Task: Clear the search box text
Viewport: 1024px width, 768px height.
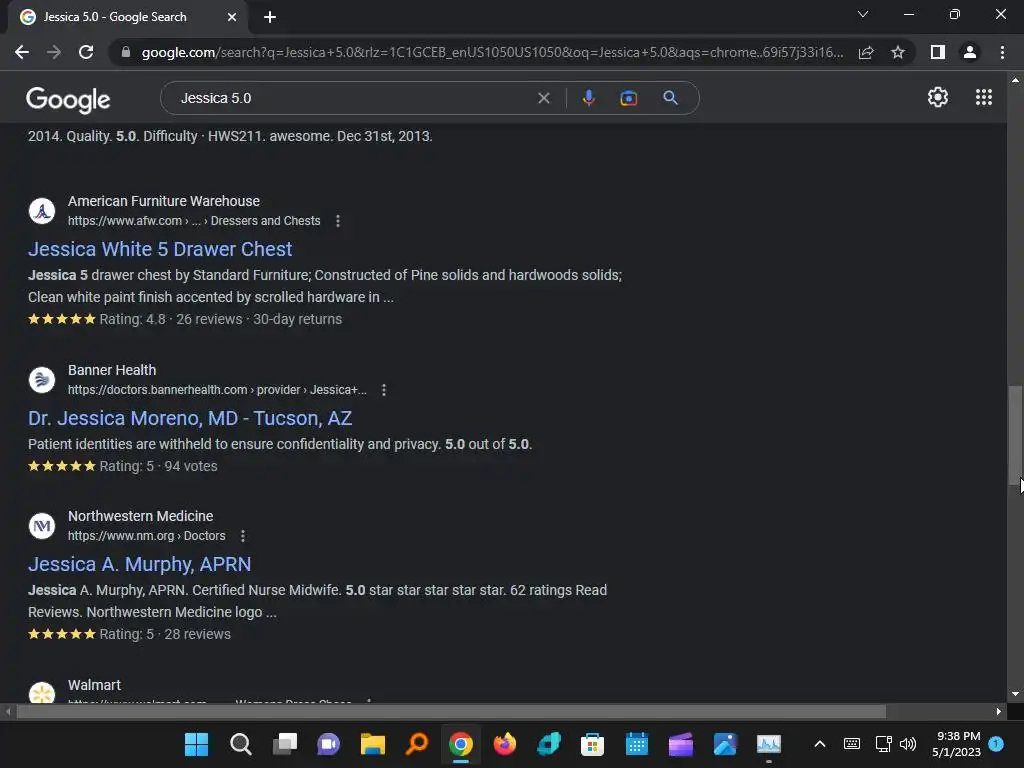Action: pos(543,98)
